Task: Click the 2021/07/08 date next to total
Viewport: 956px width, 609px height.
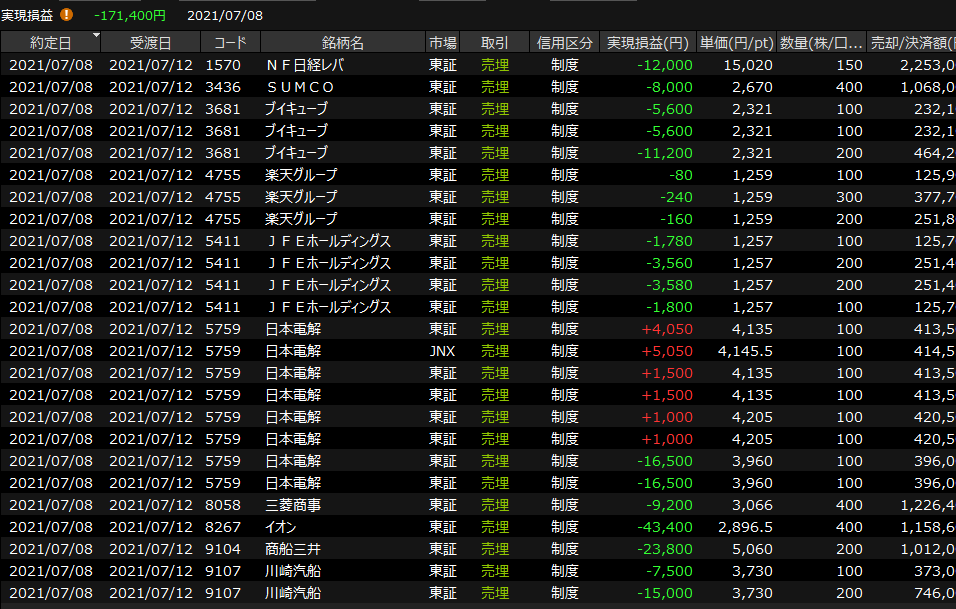Action: point(225,15)
